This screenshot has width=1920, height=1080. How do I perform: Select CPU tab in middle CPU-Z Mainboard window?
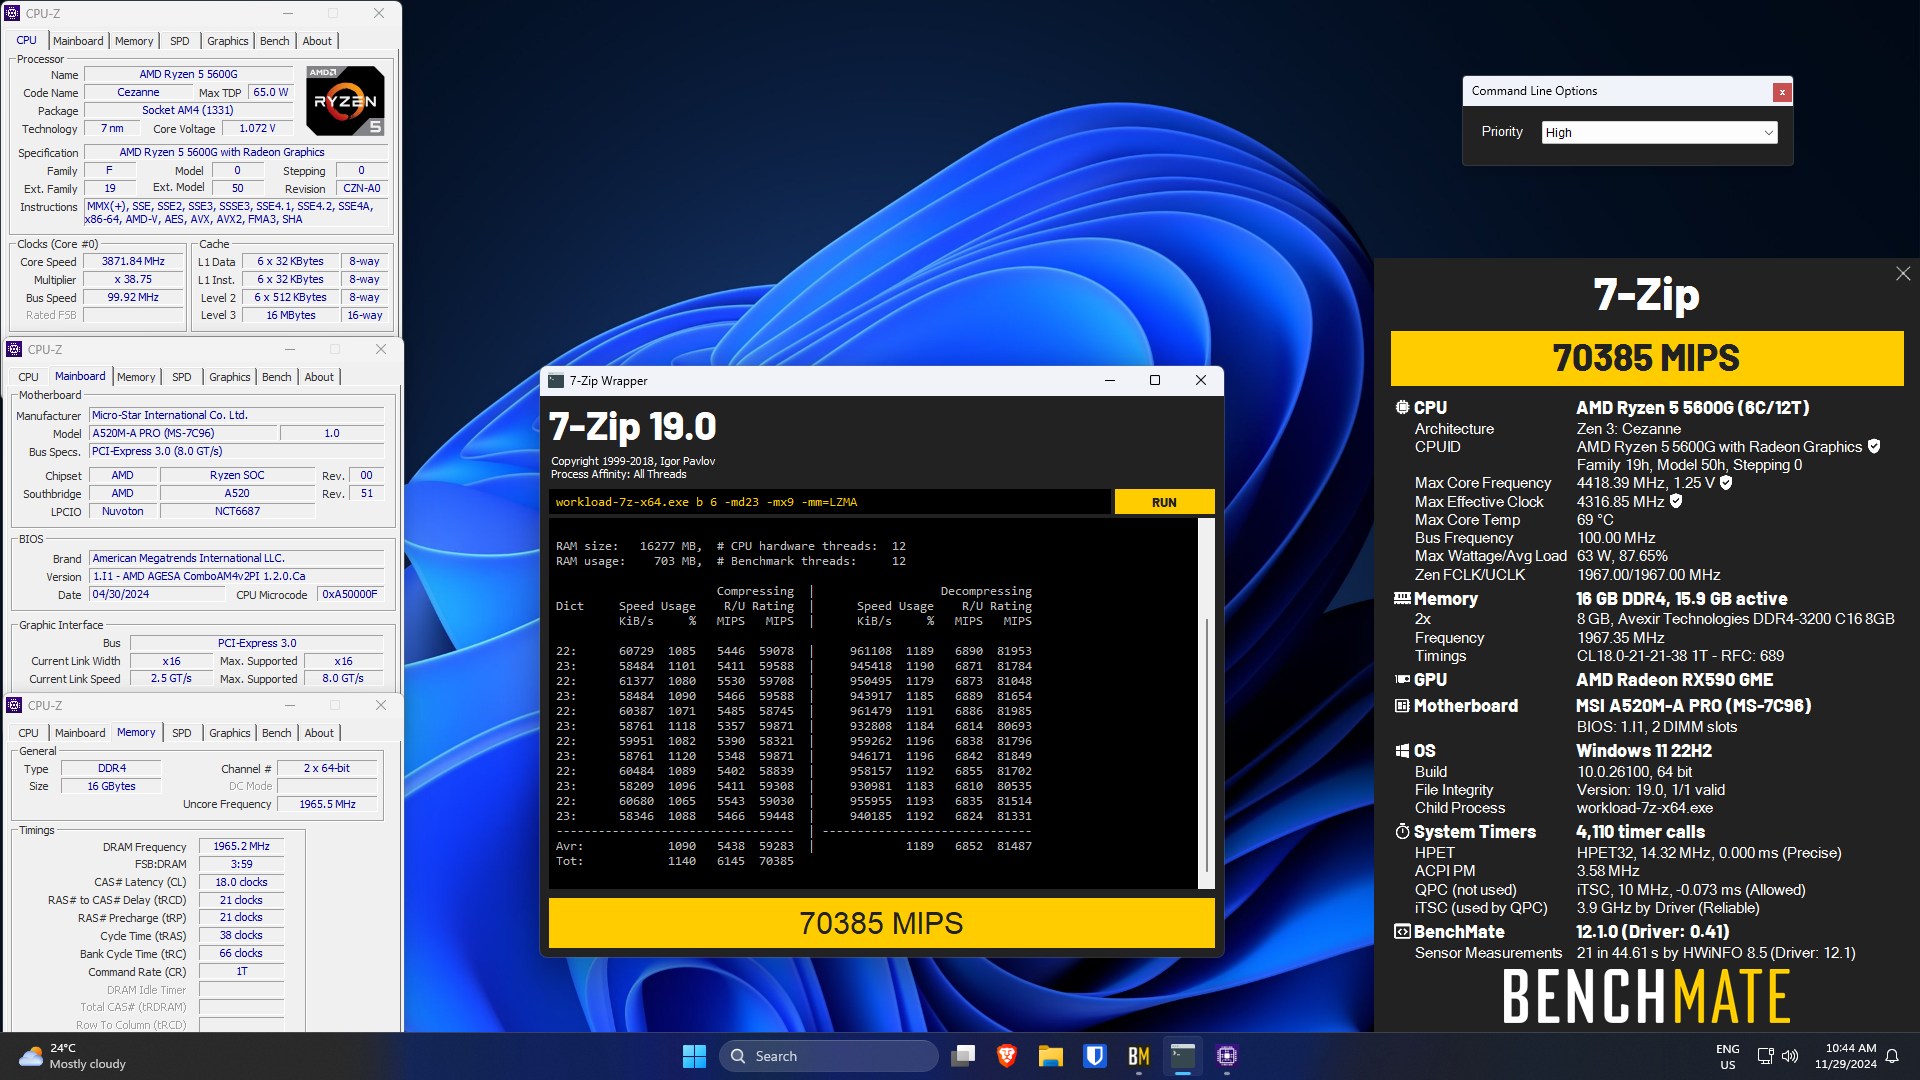click(x=28, y=377)
